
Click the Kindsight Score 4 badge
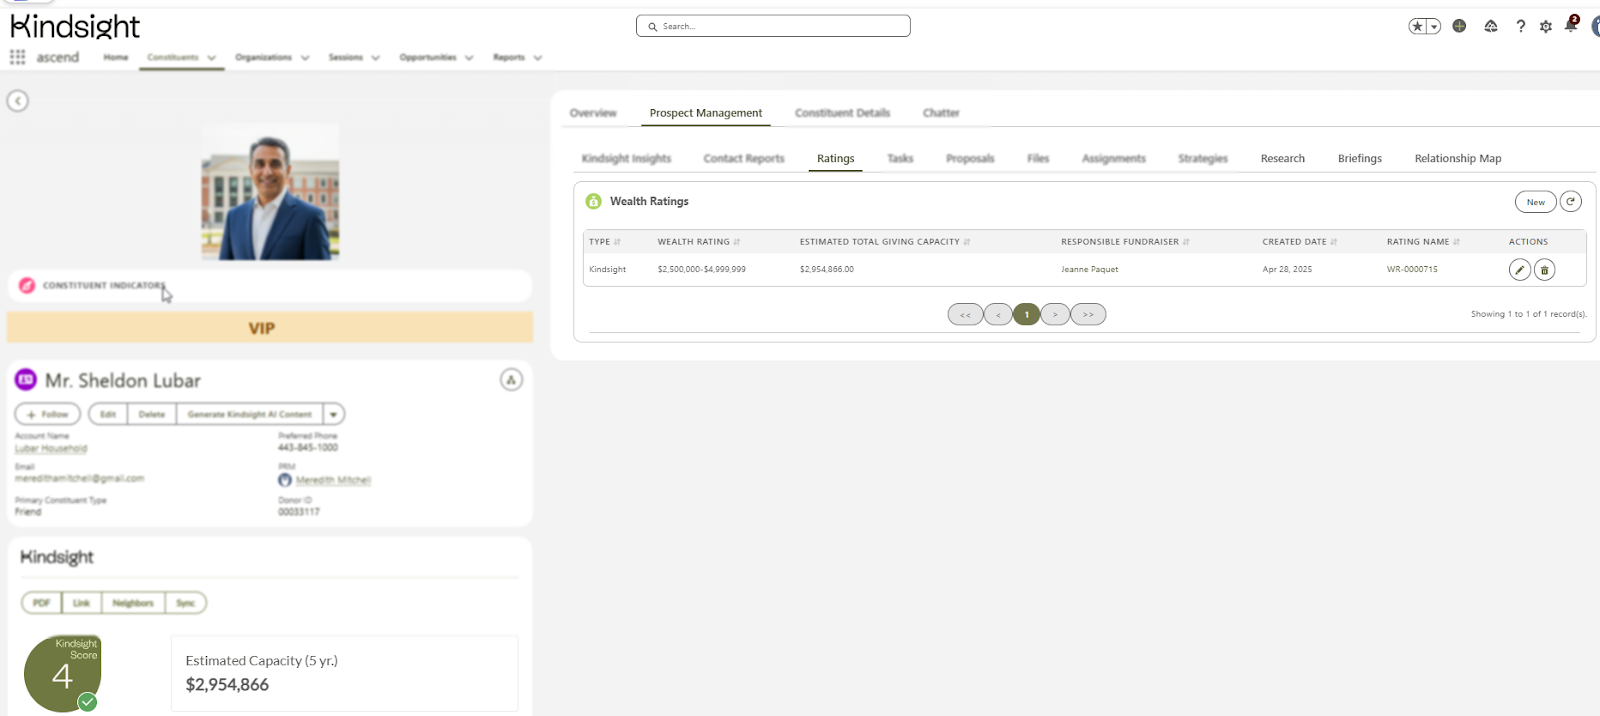coord(62,674)
